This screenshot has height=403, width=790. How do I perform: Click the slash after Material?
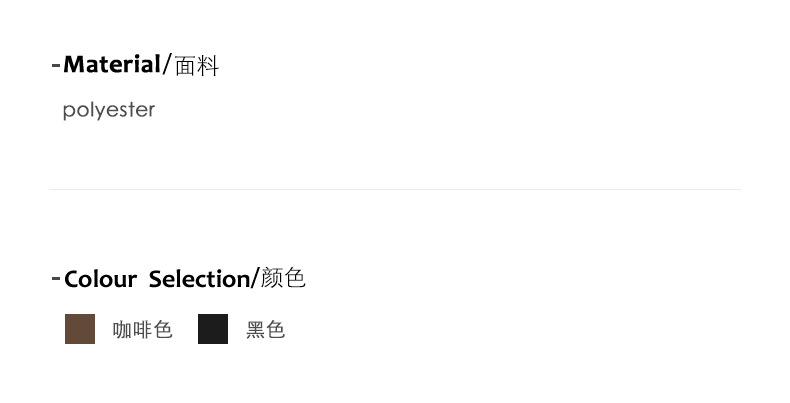tap(167, 66)
